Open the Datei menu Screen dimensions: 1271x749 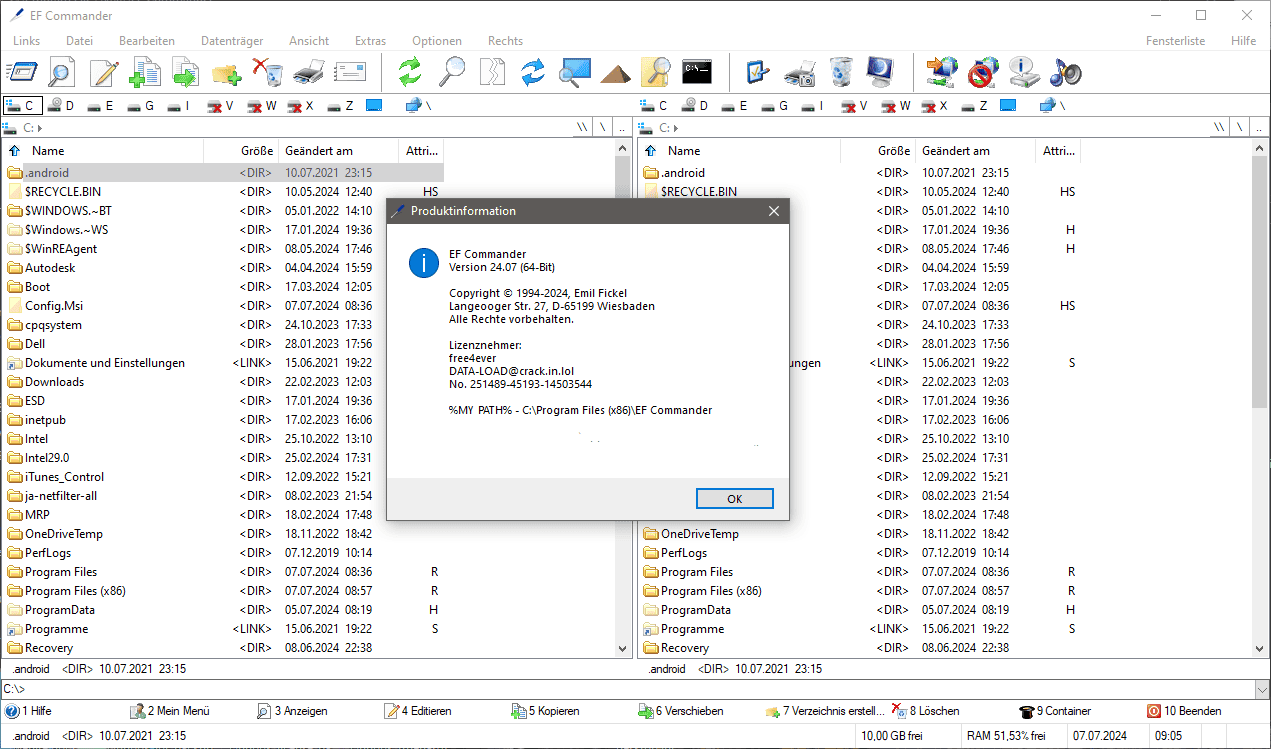79,41
